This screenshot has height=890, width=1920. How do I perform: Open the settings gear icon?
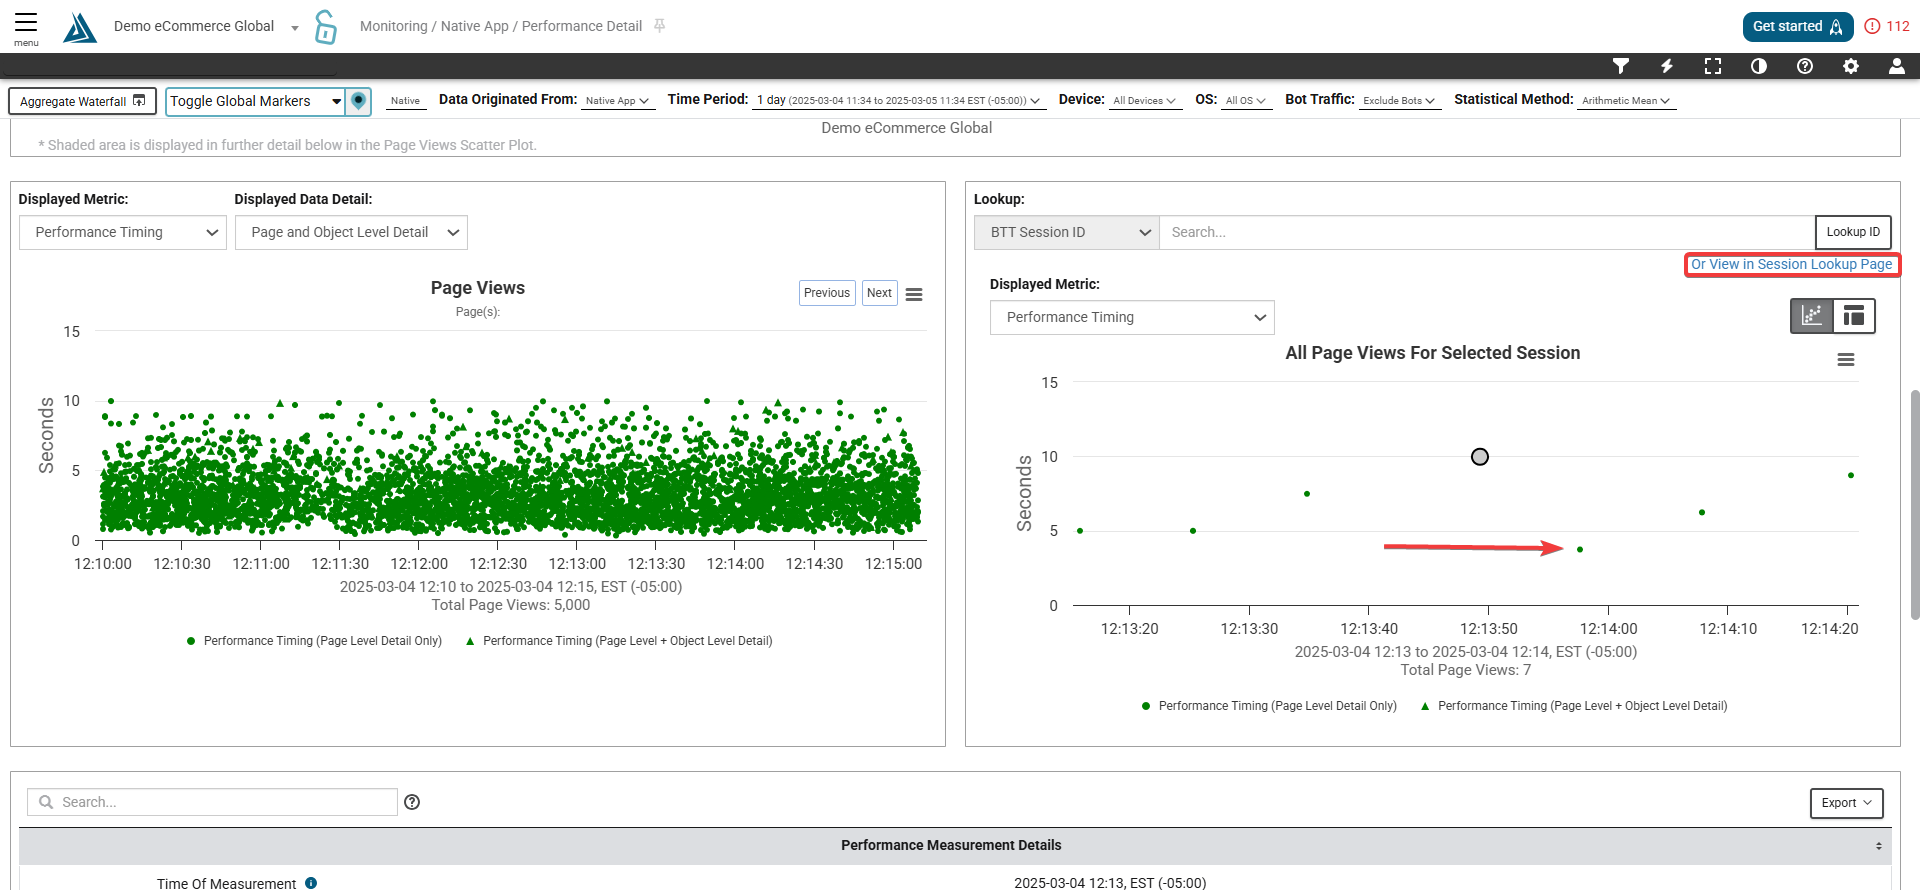click(1851, 66)
